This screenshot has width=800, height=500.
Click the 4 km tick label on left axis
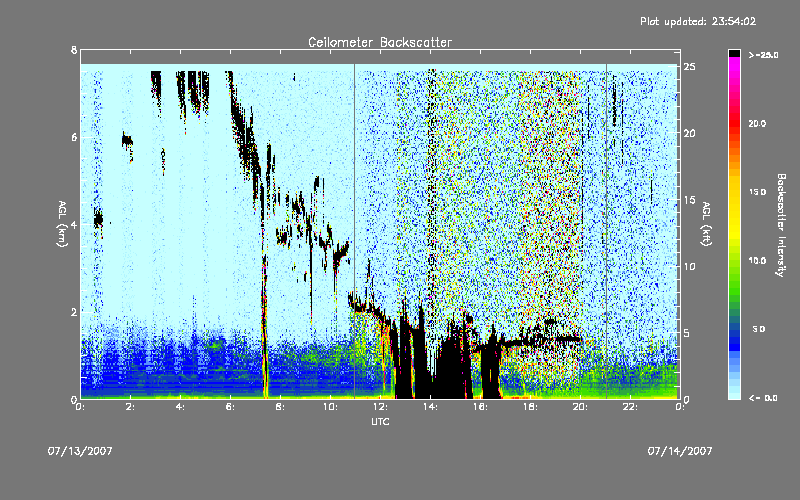click(x=74, y=224)
